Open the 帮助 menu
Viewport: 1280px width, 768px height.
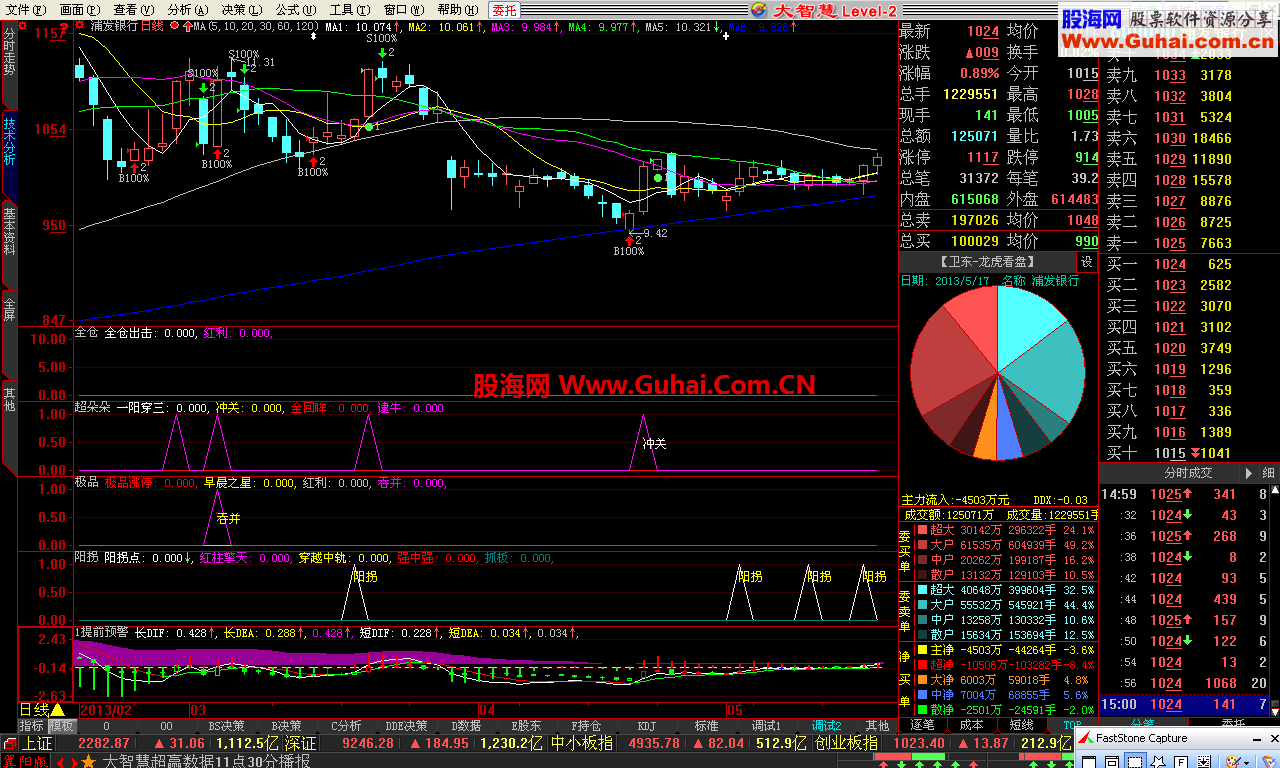(x=457, y=9)
